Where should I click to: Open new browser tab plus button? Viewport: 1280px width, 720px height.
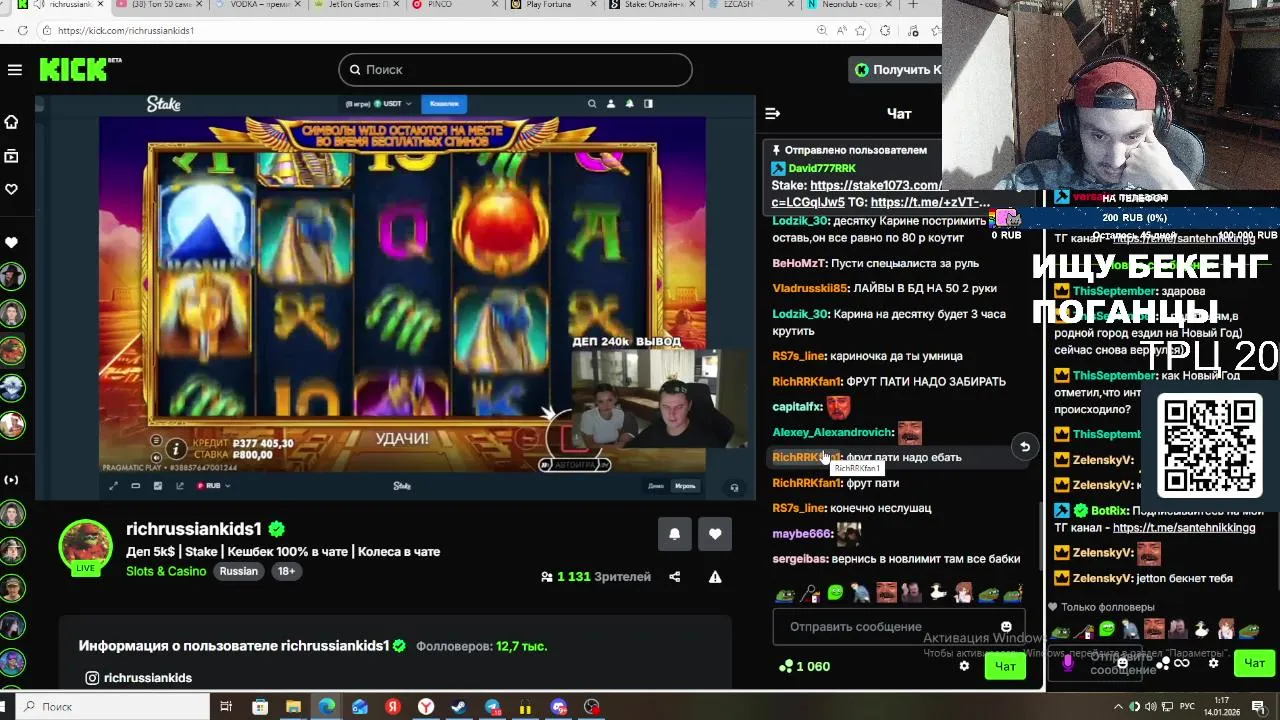click(x=912, y=5)
